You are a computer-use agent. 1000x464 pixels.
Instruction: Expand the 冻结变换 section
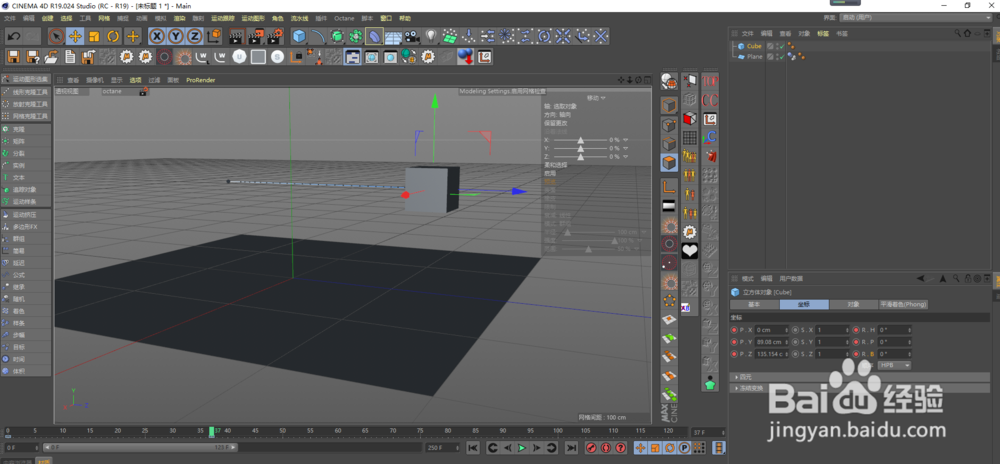pos(859,388)
